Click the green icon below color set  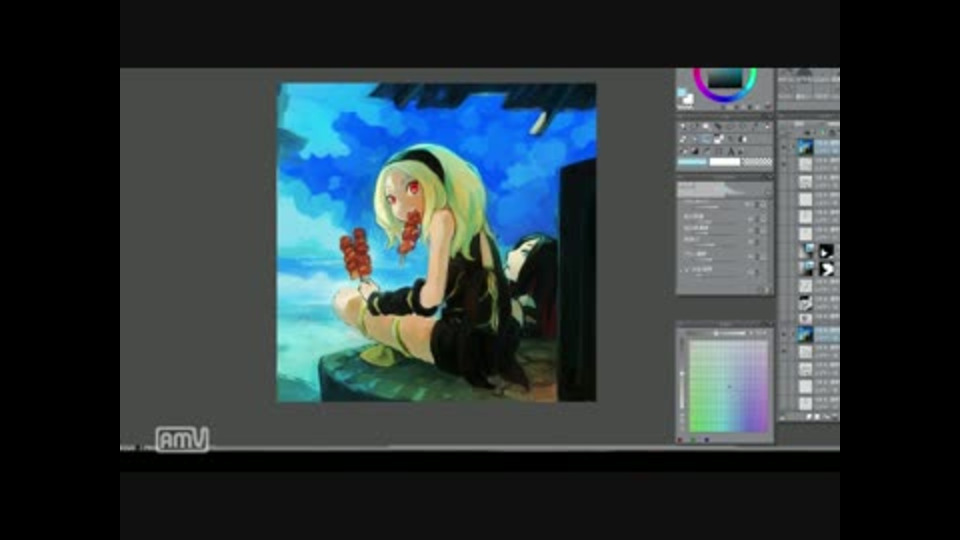tap(692, 440)
